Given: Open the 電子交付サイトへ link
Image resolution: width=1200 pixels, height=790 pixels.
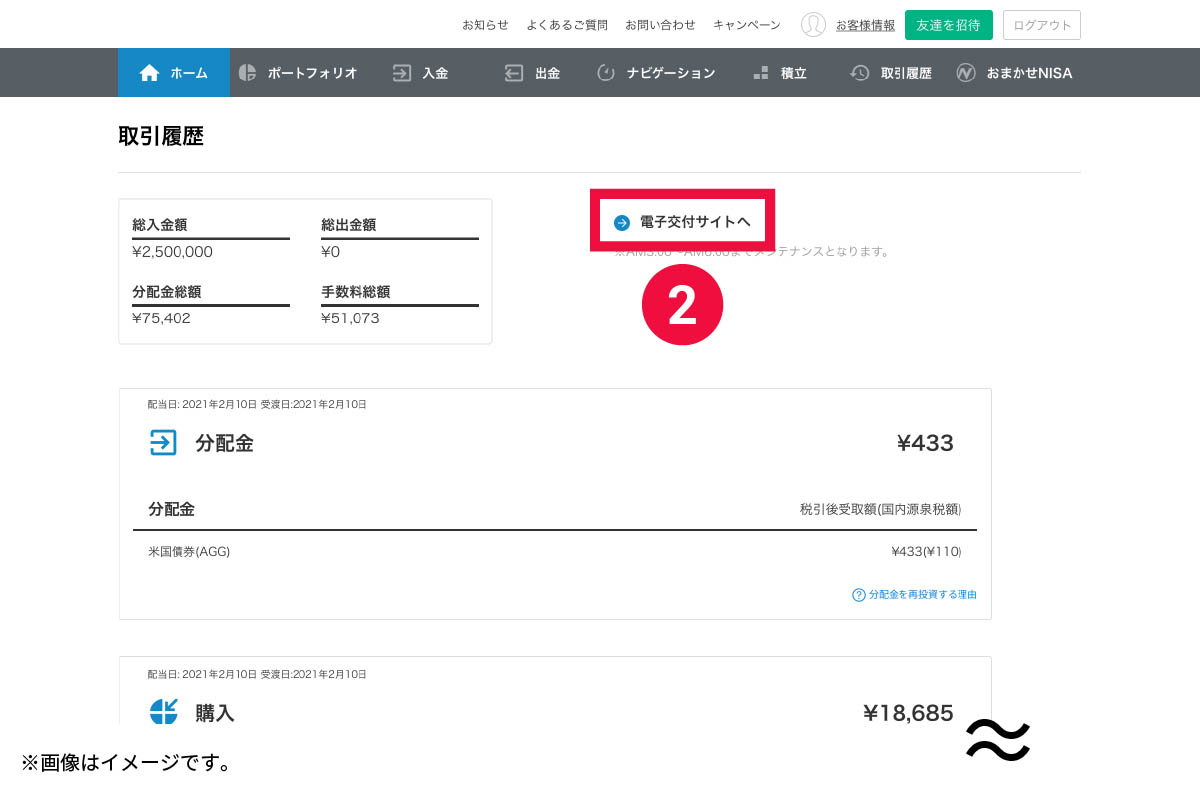Looking at the screenshot, I should [x=694, y=222].
